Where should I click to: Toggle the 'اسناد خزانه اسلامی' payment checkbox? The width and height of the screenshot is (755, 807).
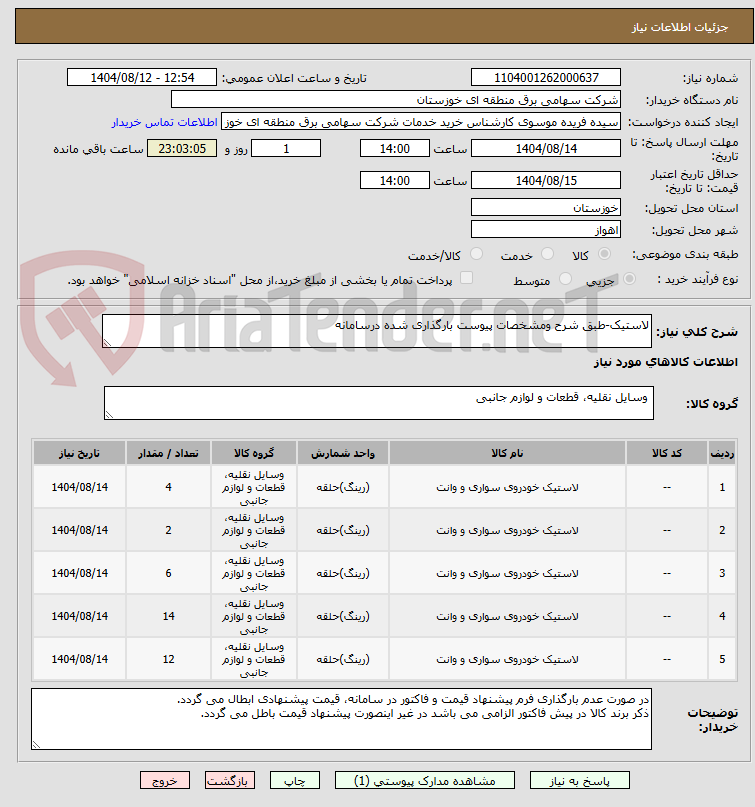(x=466, y=278)
